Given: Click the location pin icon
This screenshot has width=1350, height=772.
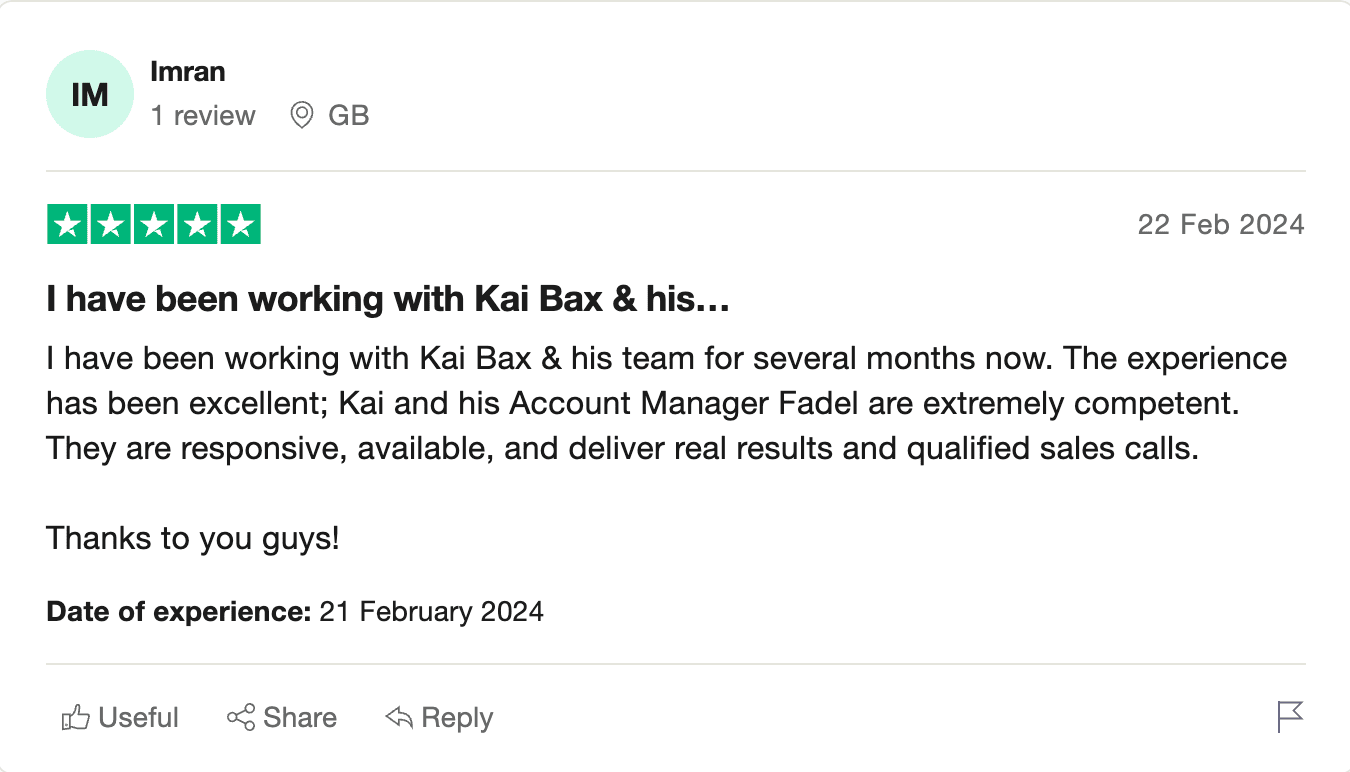Looking at the screenshot, I should click(x=301, y=116).
